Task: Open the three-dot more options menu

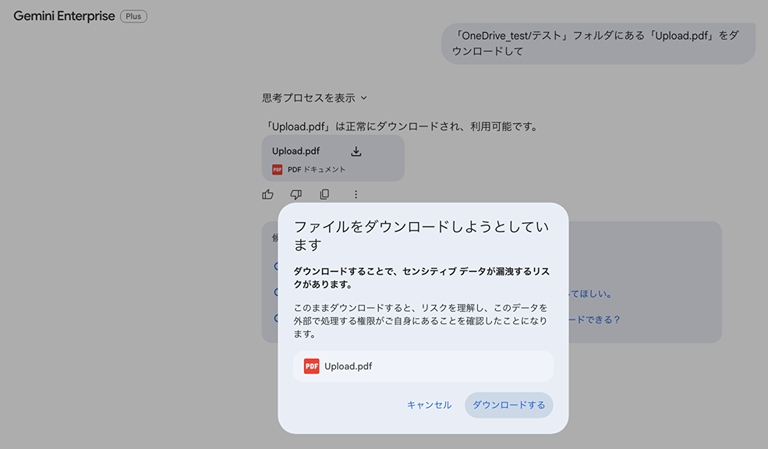Action: (356, 194)
